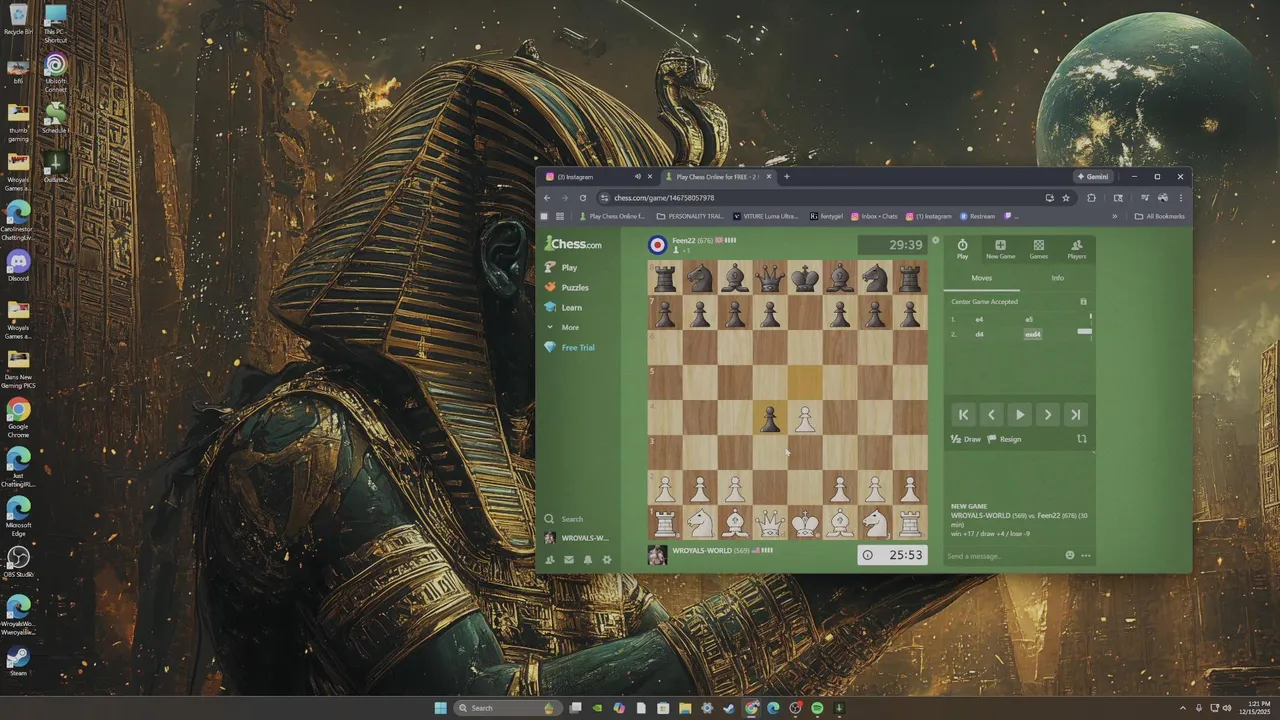Click the Chess.com logo
This screenshot has width=1280, height=720.
click(573, 244)
